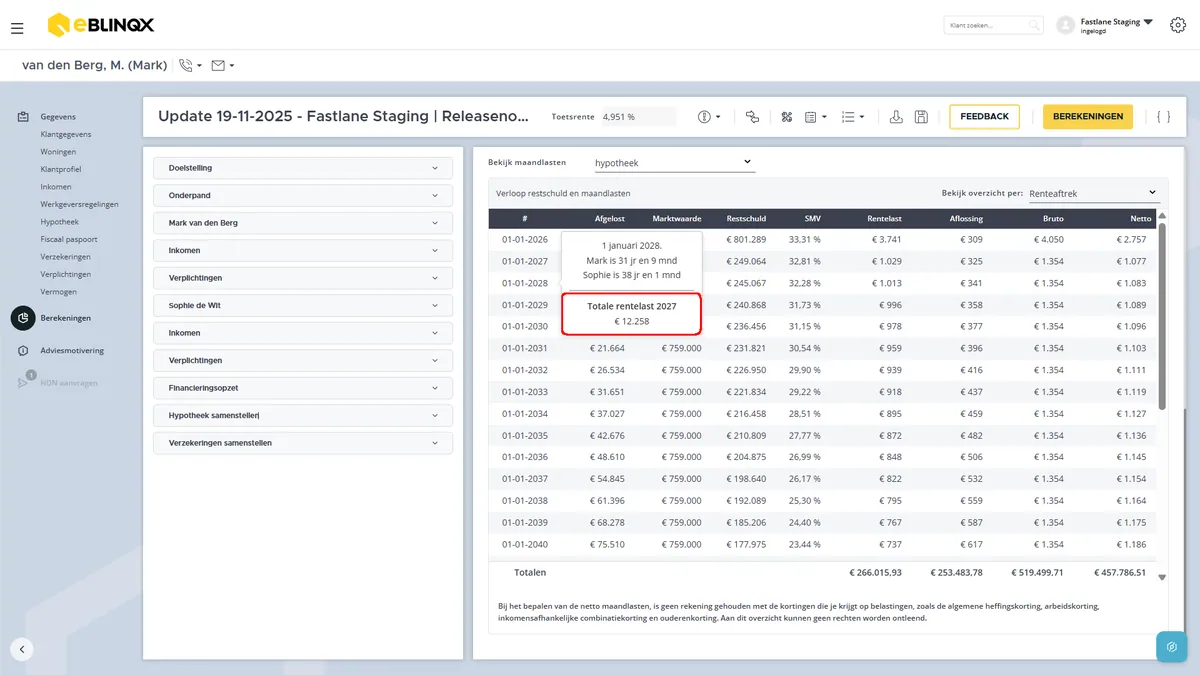Click the flow connection icon in toolbar
Image resolution: width=1200 pixels, height=675 pixels.
click(x=753, y=117)
